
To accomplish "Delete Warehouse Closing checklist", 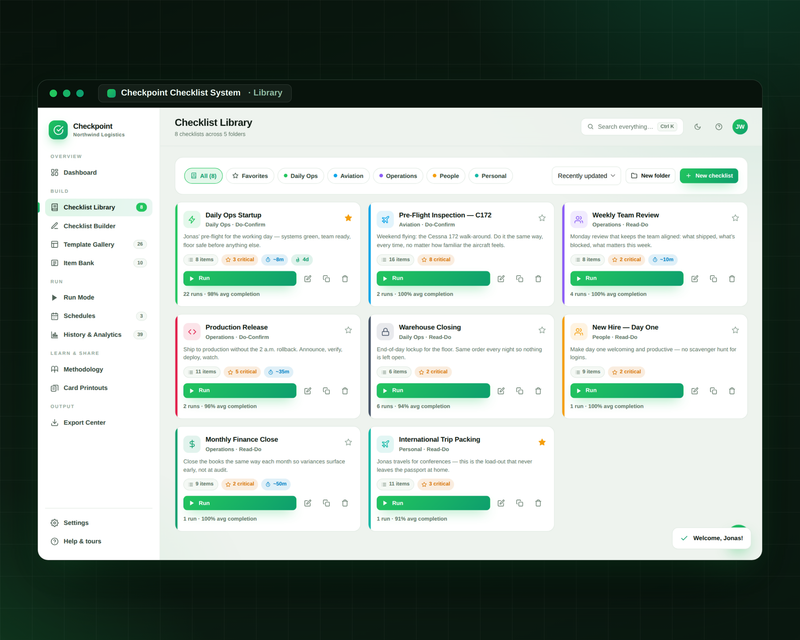I will (538, 391).
